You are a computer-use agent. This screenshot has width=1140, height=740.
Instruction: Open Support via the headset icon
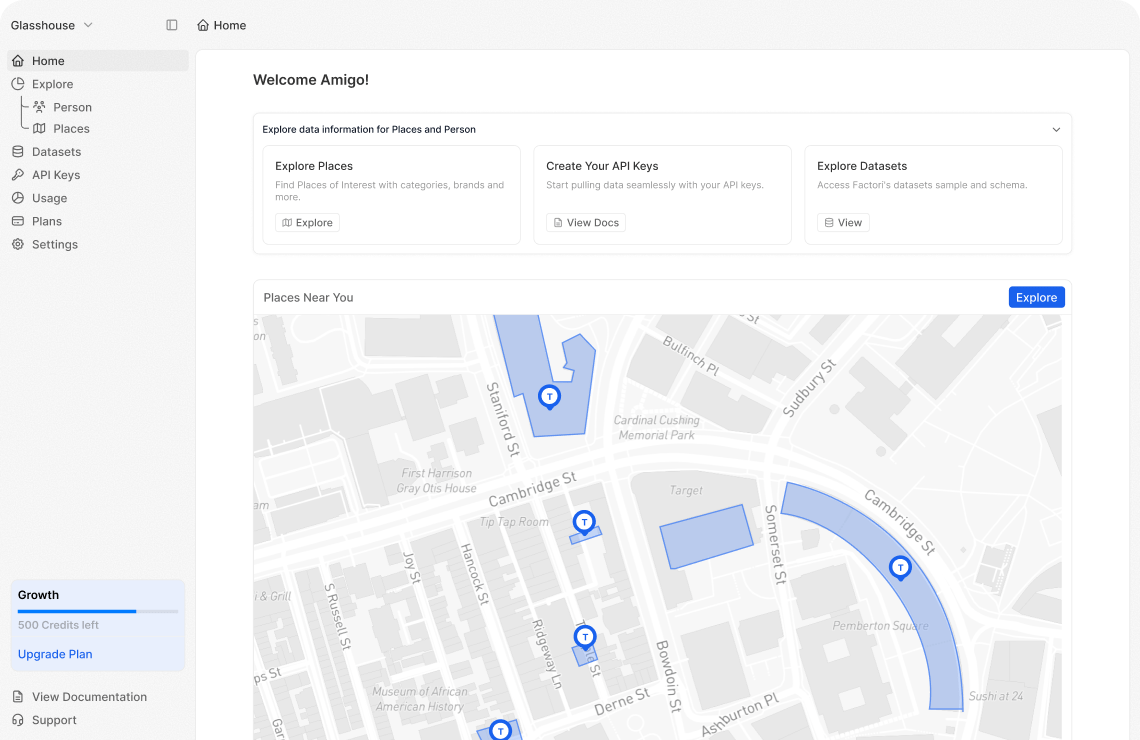(18, 720)
